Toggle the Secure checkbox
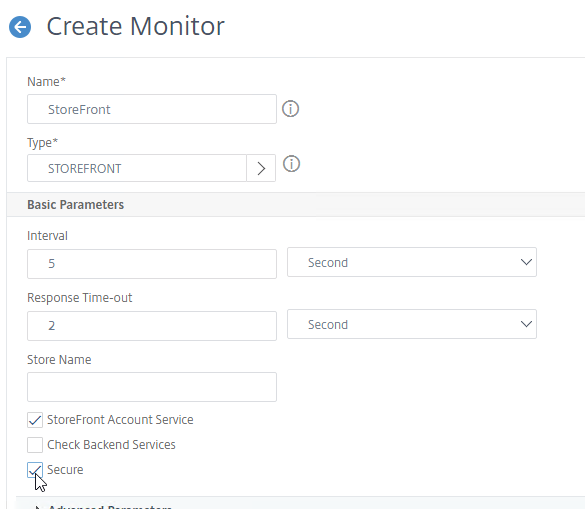This screenshot has height=509, width=585. pos(35,470)
